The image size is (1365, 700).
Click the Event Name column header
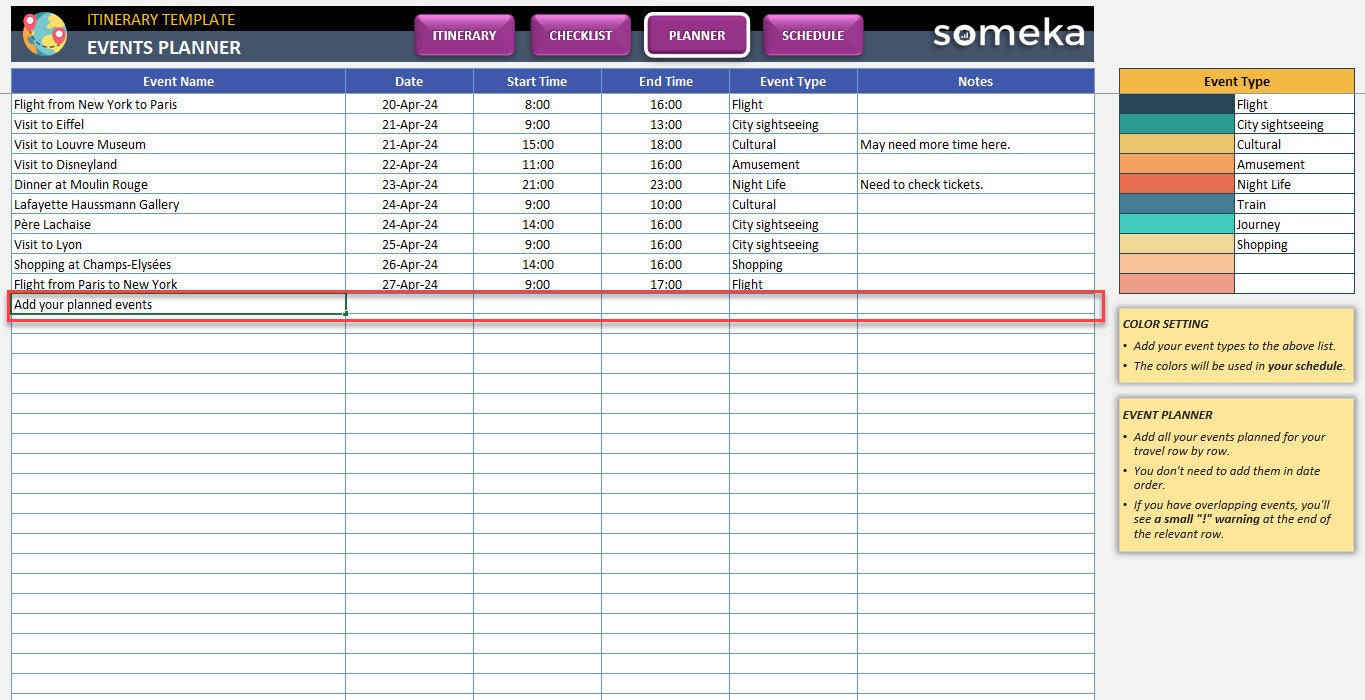coord(177,81)
